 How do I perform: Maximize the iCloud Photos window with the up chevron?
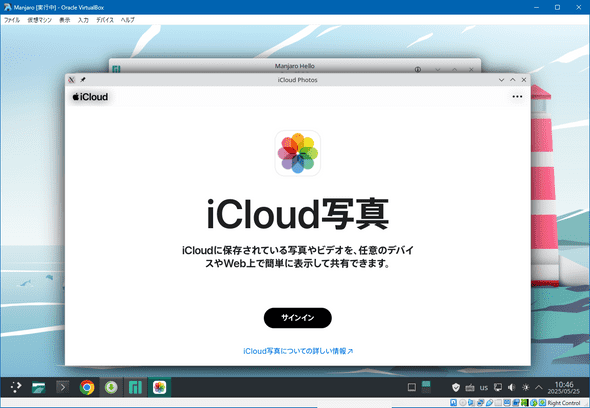(512, 80)
